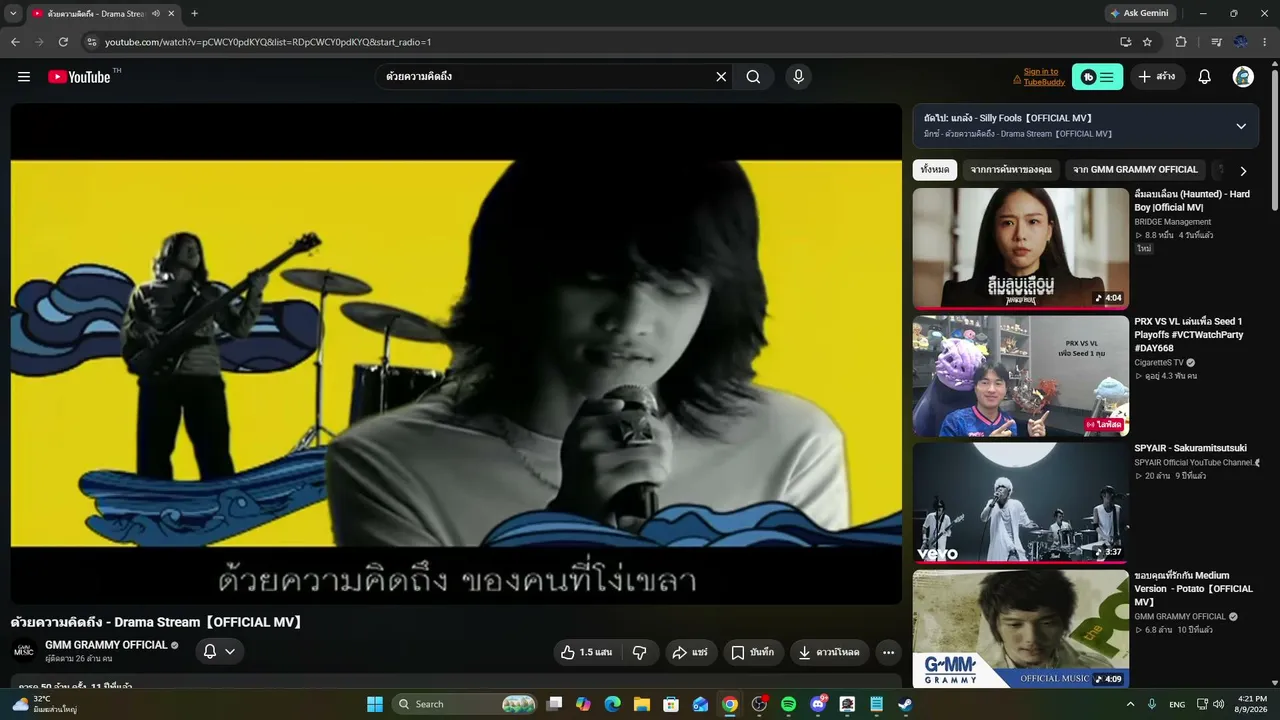Screen dimensions: 1280x720
Task: Select the จากการค้นหาของคุณ filter chip
Action: tap(1011, 170)
